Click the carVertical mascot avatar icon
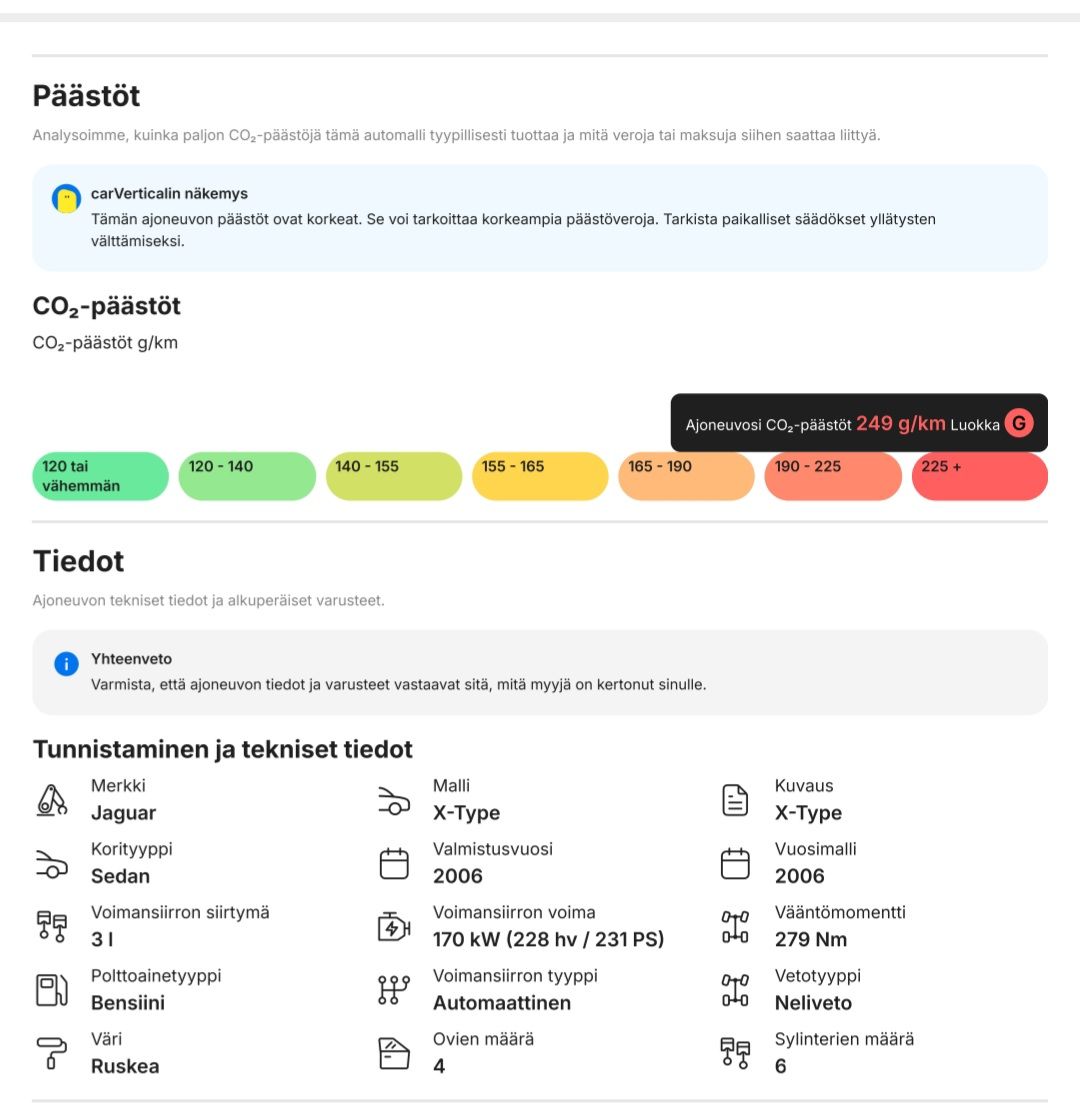1080x1103 pixels. pos(66,199)
